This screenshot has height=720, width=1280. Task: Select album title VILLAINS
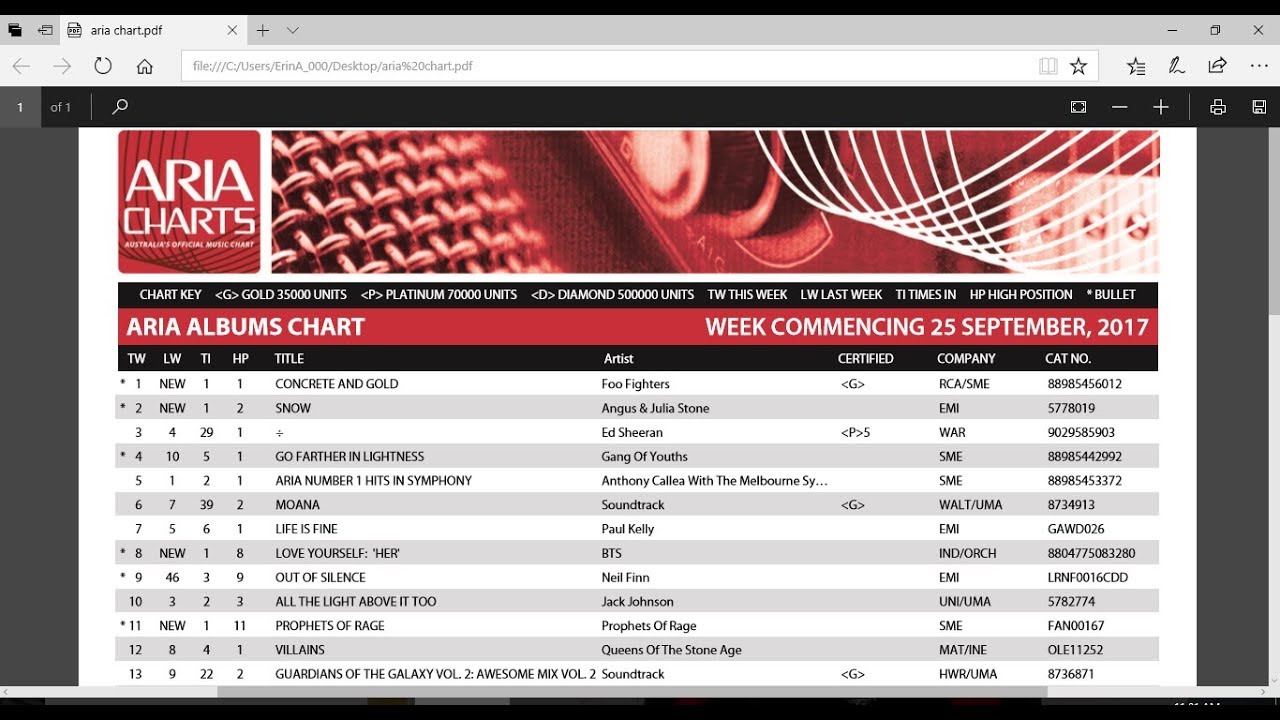click(300, 650)
